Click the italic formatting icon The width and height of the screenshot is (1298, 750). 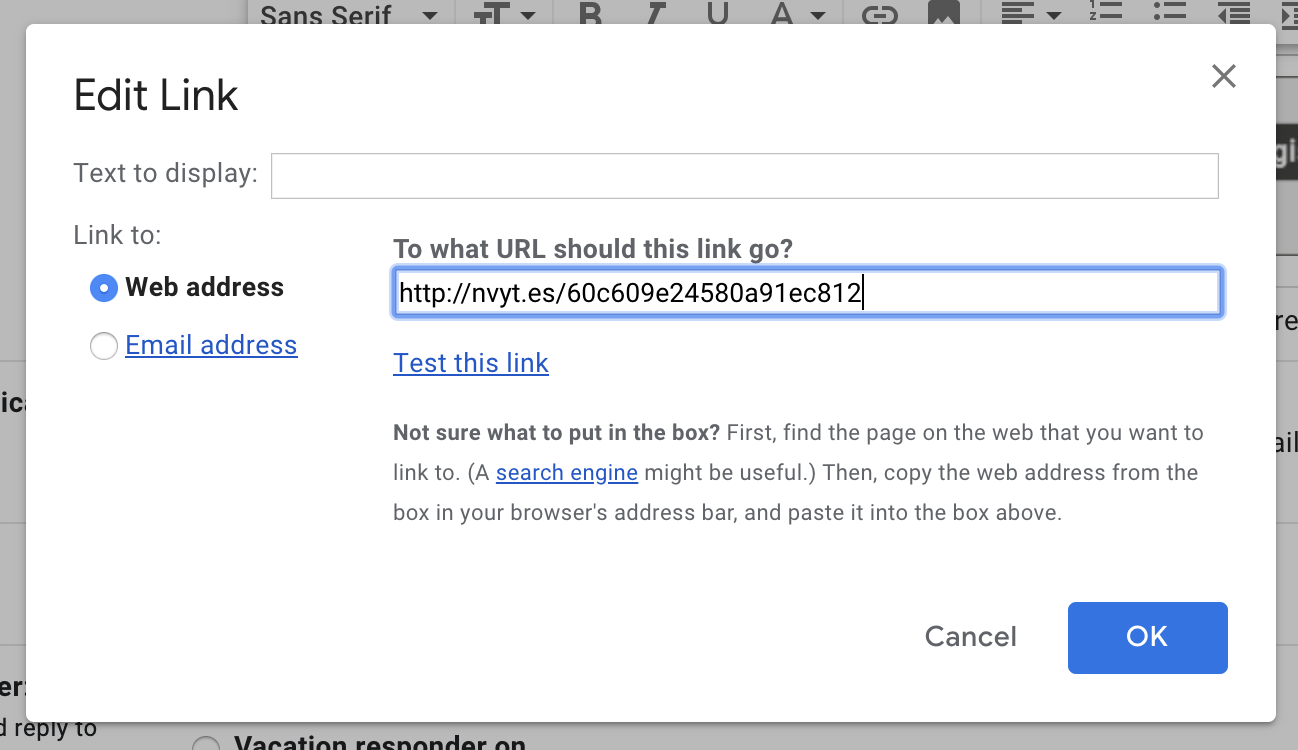[656, 14]
